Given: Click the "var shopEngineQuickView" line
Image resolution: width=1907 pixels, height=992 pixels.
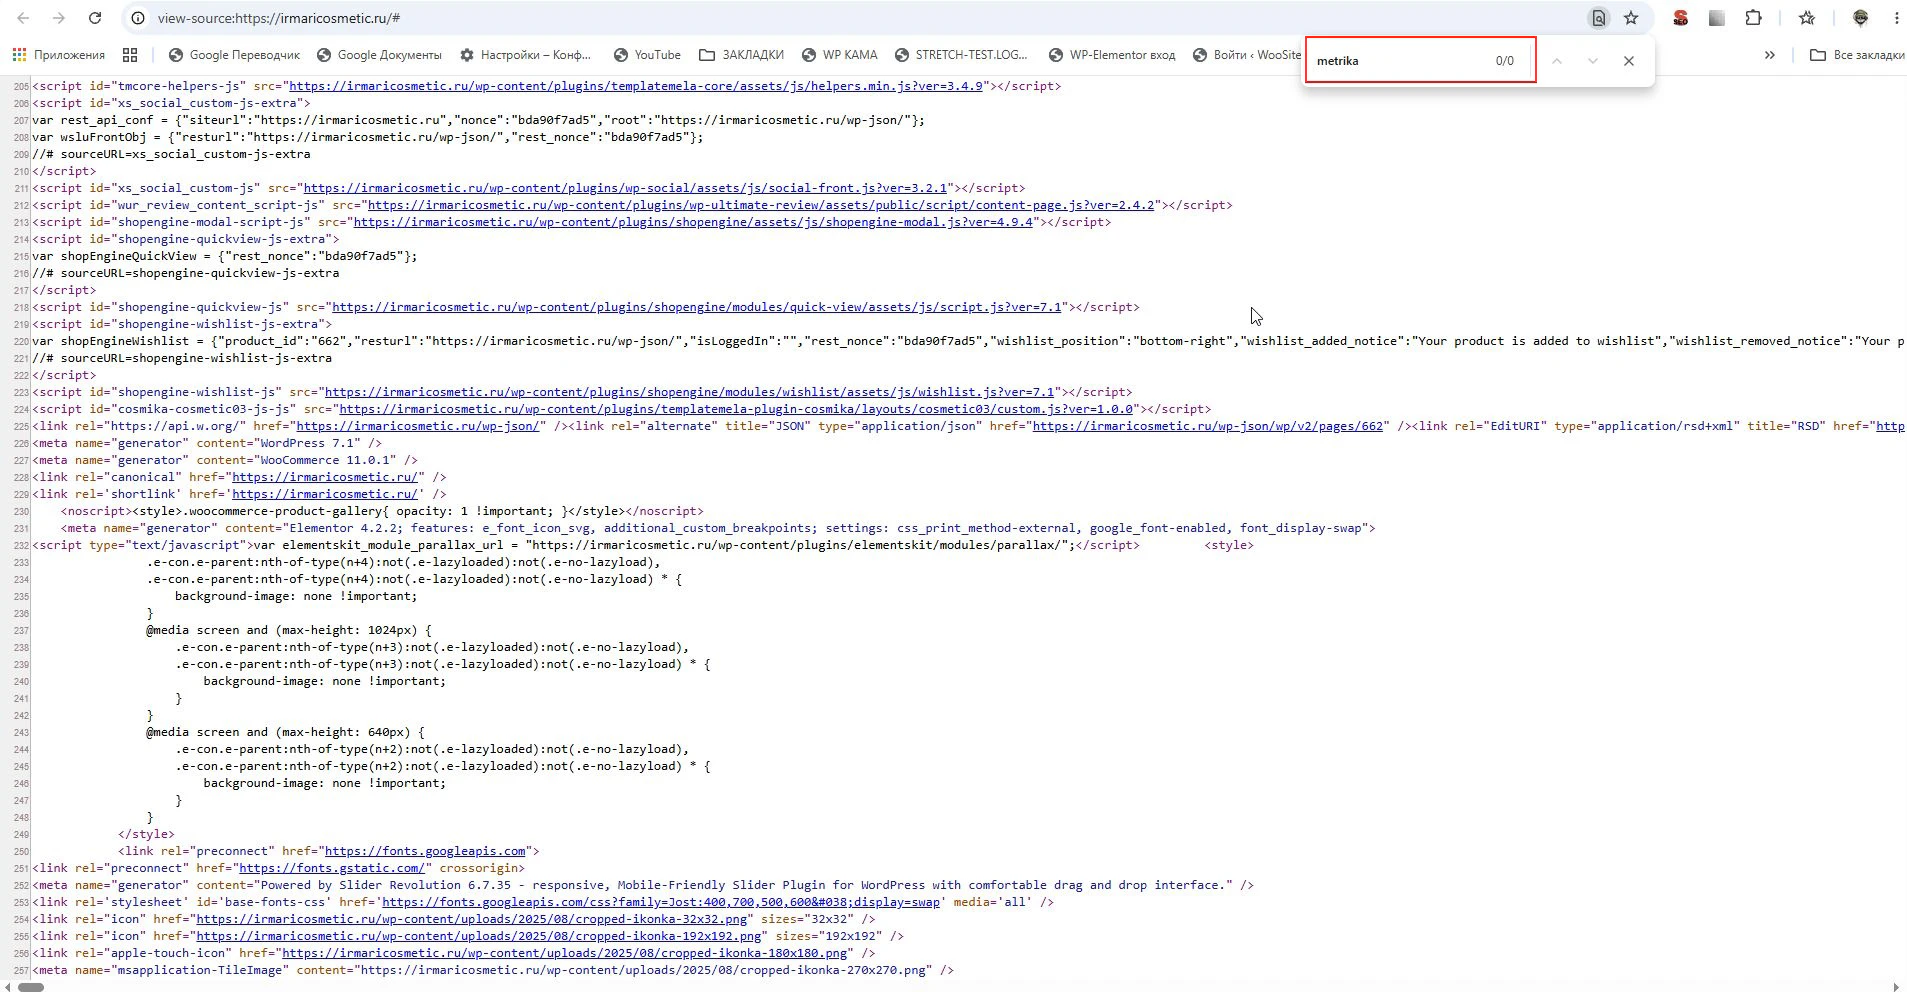Looking at the screenshot, I should [x=225, y=256].
